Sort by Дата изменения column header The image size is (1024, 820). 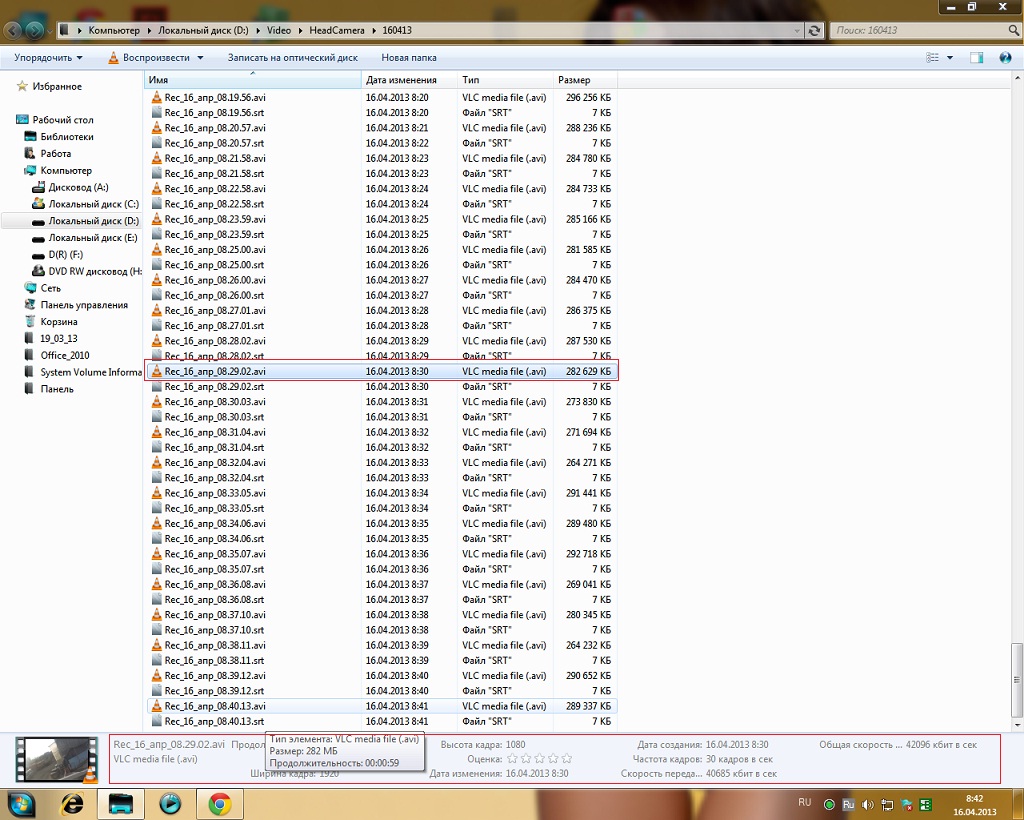pyautogui.click(x=401, y=80)
